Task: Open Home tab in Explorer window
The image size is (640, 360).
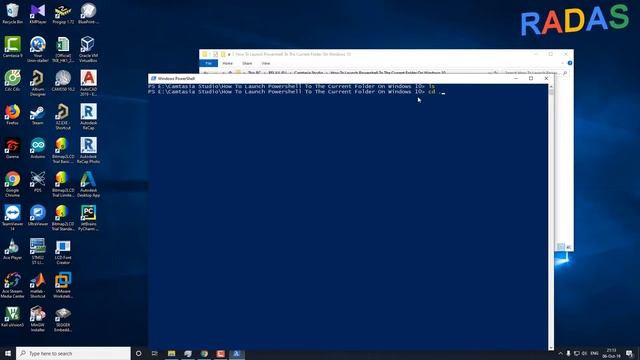Action: pos(227,63)
